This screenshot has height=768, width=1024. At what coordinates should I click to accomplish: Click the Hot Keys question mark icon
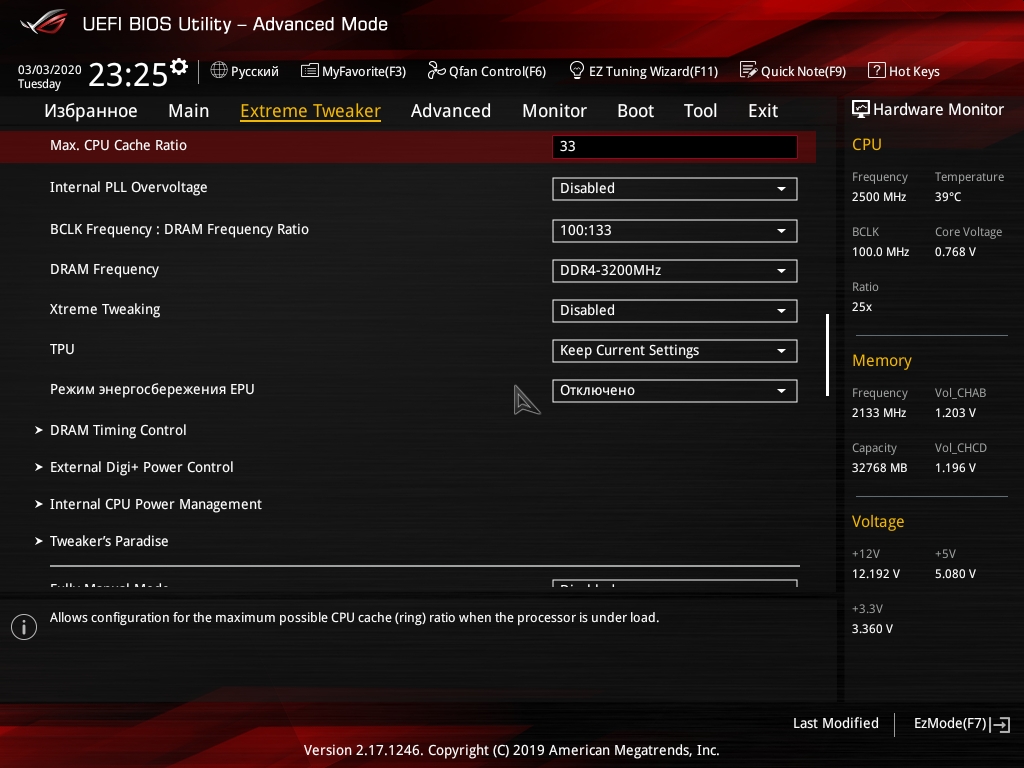pos(876,70)
